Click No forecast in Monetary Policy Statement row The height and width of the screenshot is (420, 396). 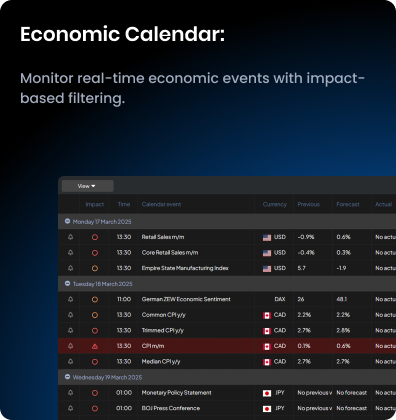point(351,393)
